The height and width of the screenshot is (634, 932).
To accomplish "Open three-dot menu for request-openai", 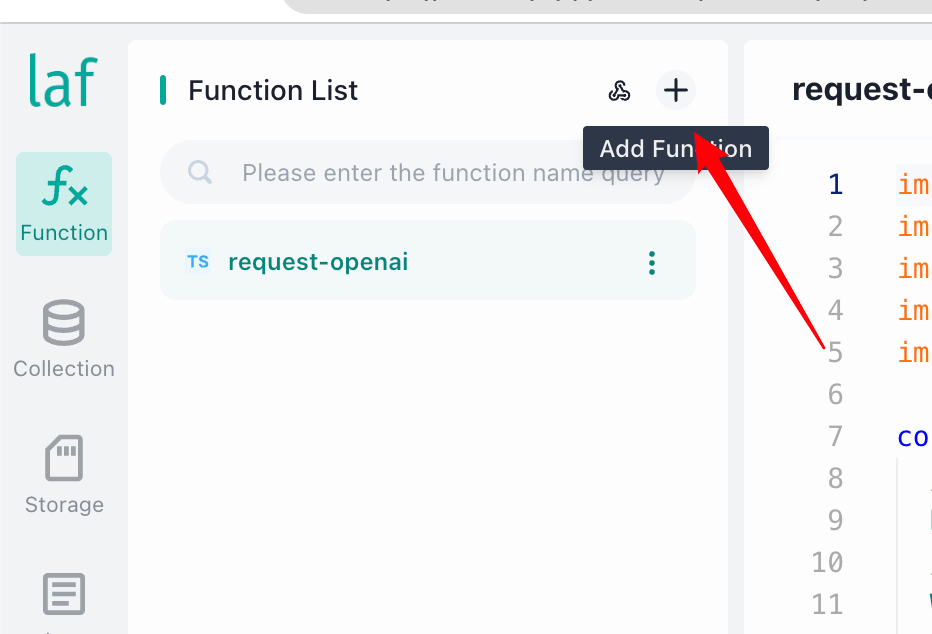I will [652, 263].
